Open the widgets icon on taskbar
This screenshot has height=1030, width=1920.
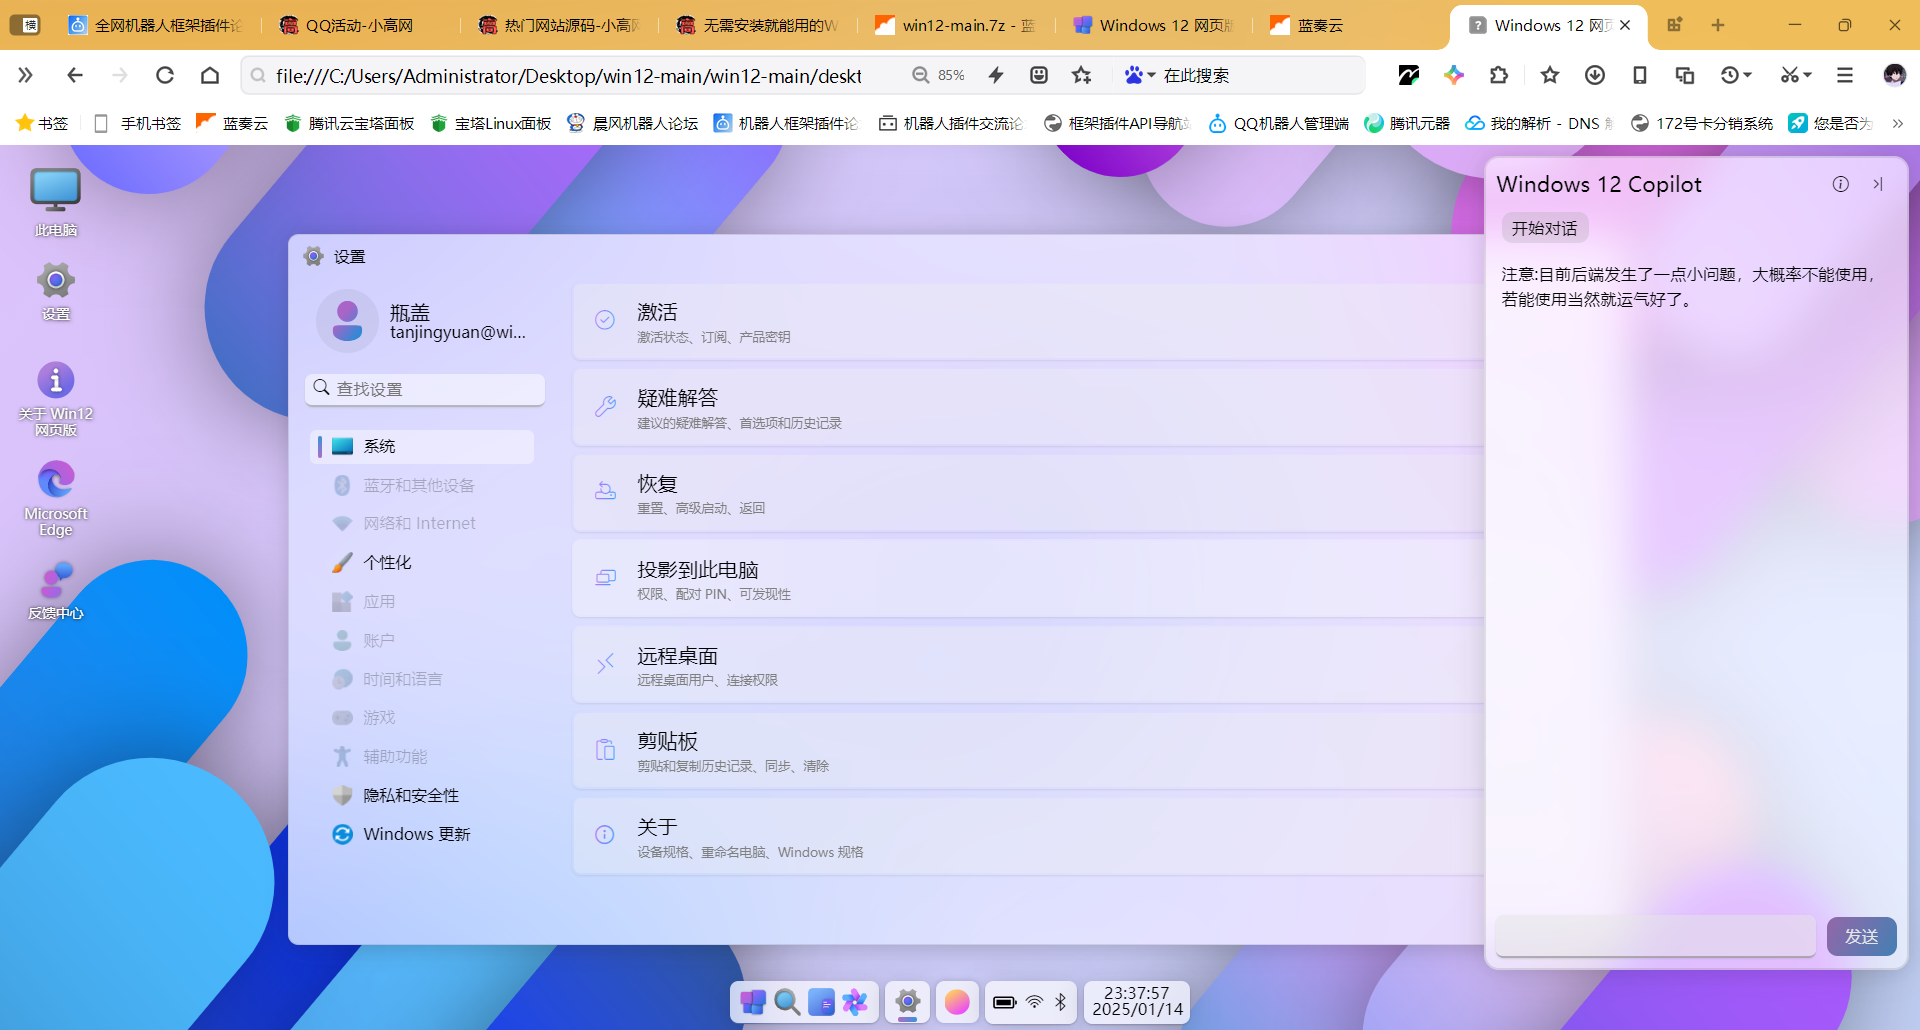(821, 1002)
